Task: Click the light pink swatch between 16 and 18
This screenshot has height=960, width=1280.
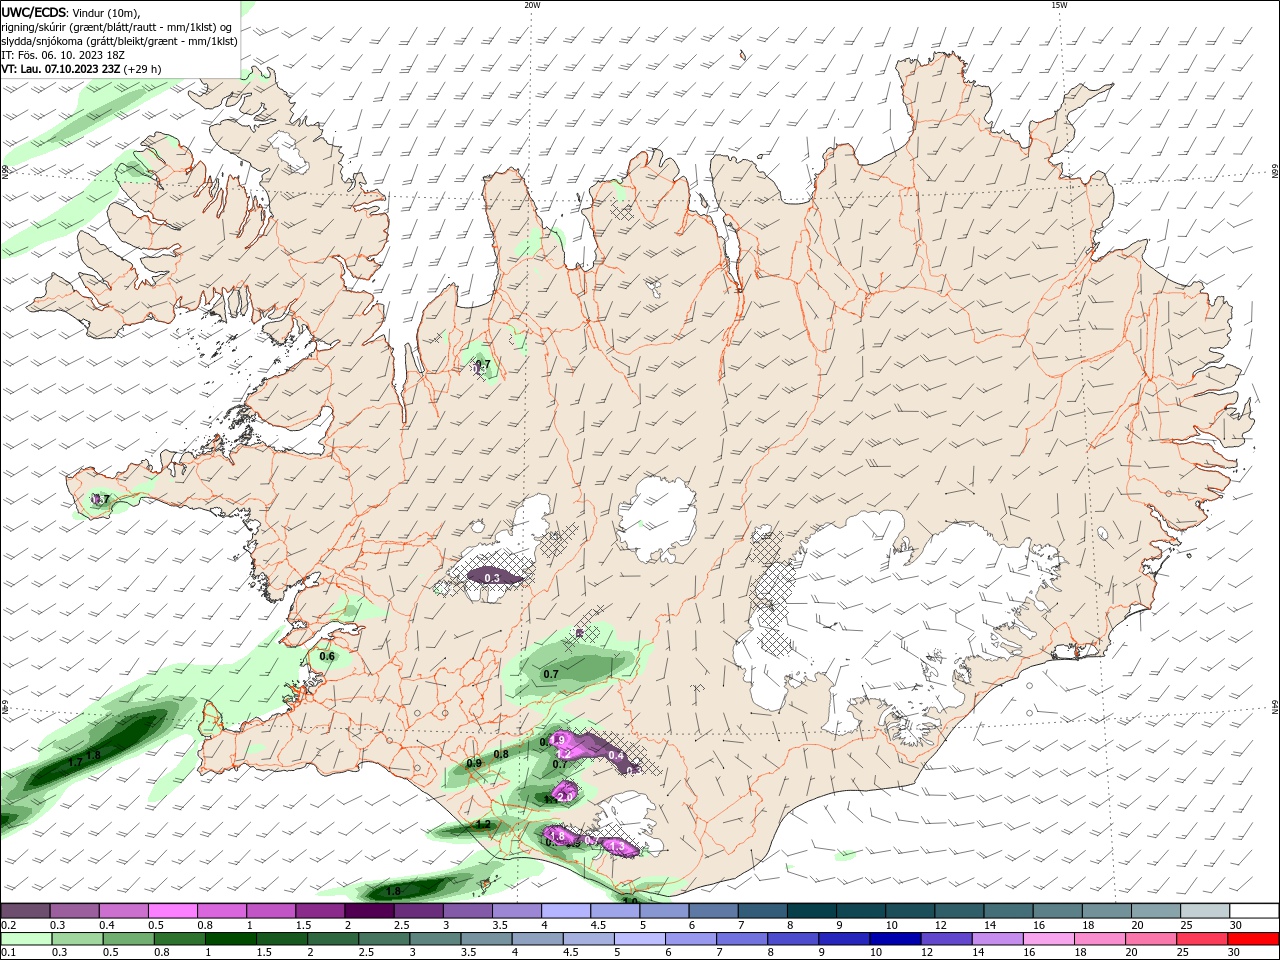Action: tap(1049, 939)
